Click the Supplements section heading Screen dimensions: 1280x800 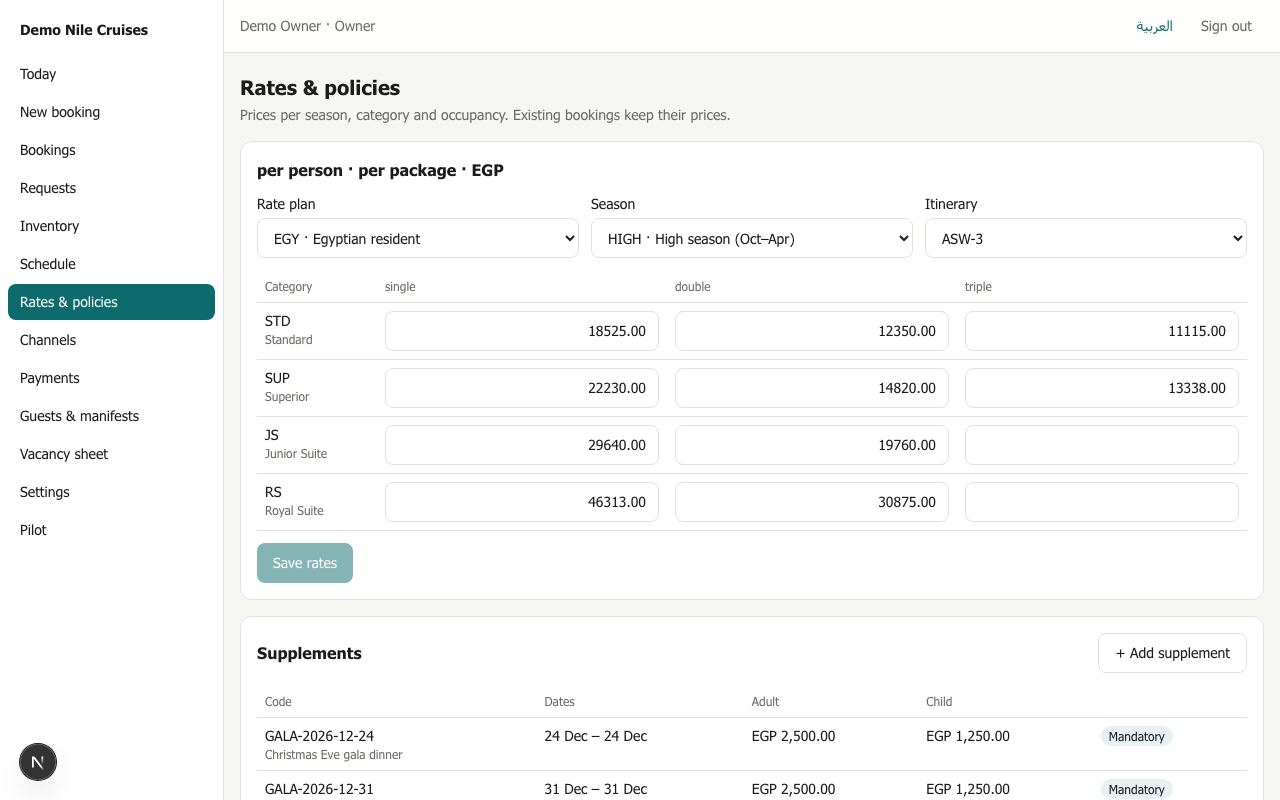pyautogui.click(x=309, y=653)
